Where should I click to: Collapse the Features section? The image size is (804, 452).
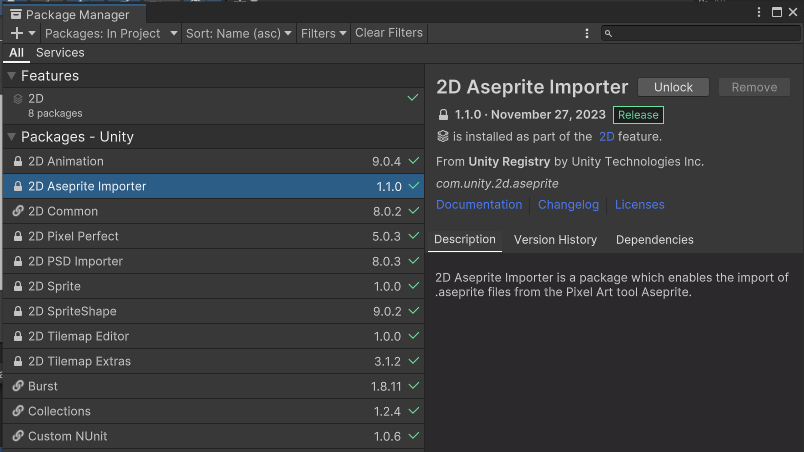(11, 76)
